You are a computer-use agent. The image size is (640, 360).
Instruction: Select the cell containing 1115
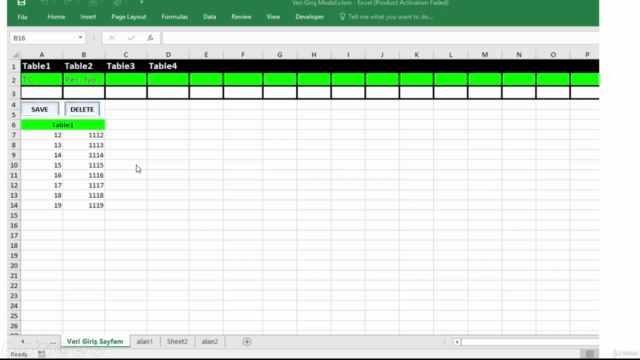84,165
